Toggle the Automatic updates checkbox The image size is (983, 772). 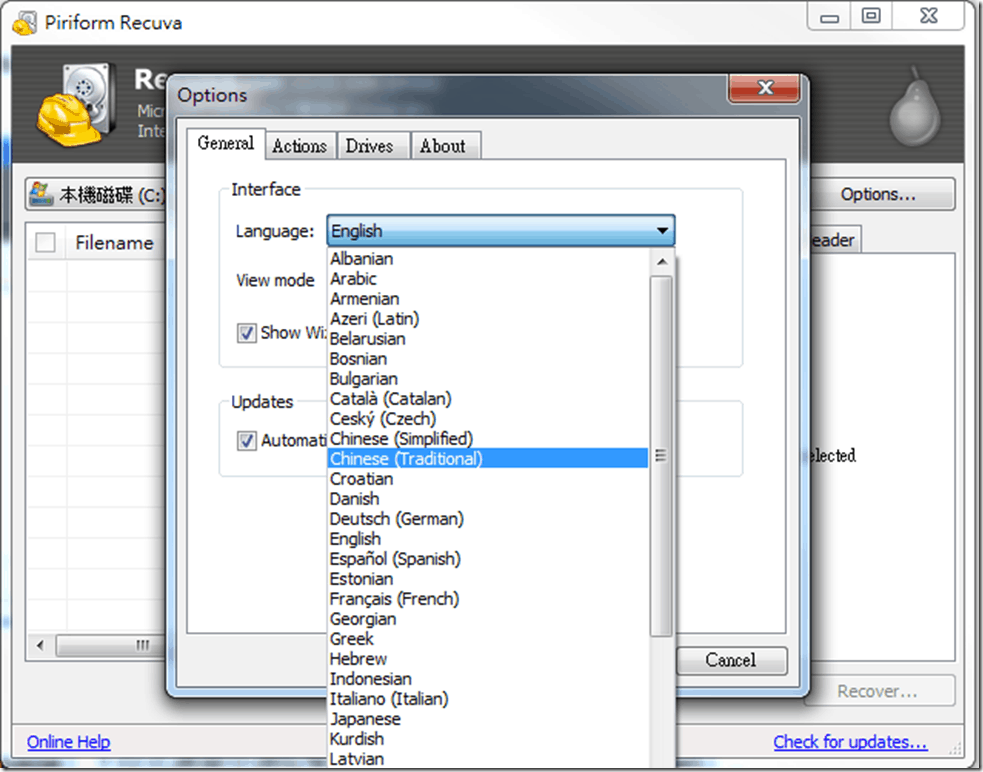click(x=246, y=440)
